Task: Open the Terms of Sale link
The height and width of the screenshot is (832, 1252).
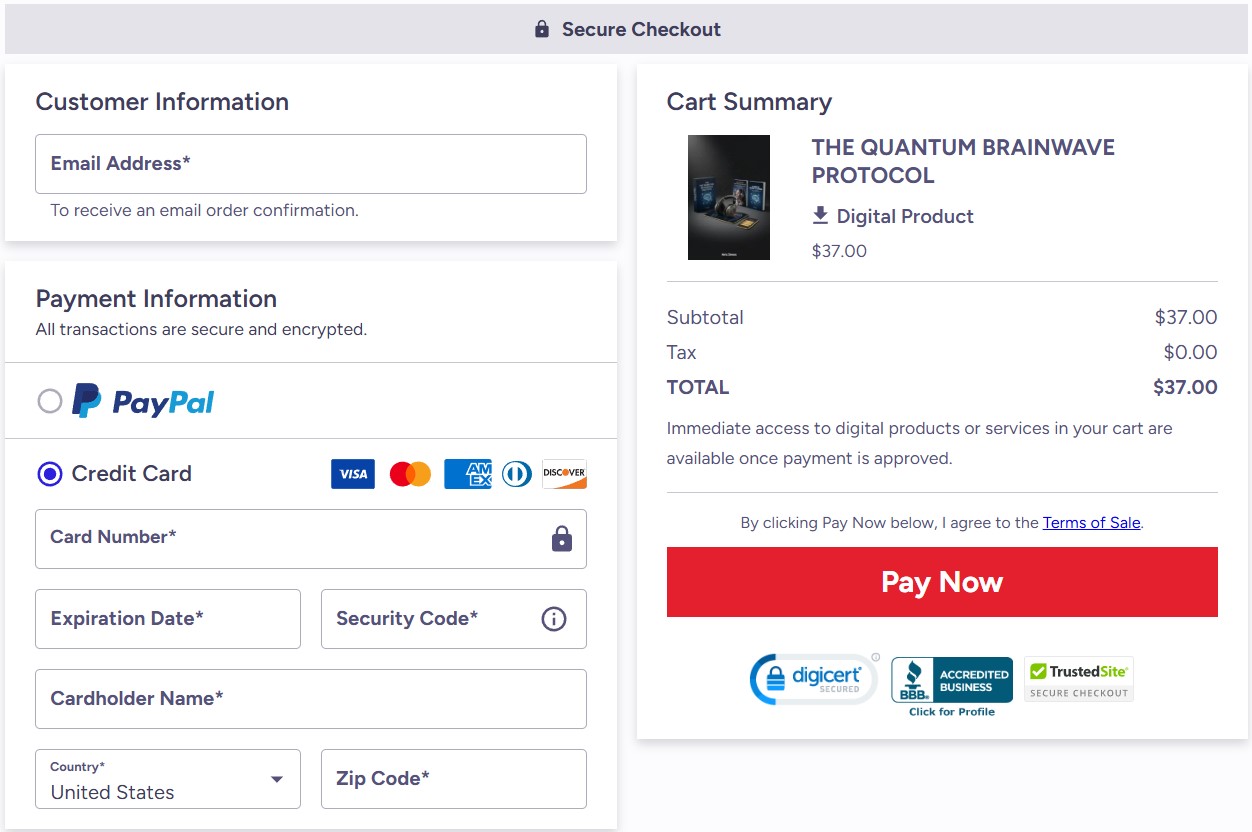Action: pos(1091,522)
